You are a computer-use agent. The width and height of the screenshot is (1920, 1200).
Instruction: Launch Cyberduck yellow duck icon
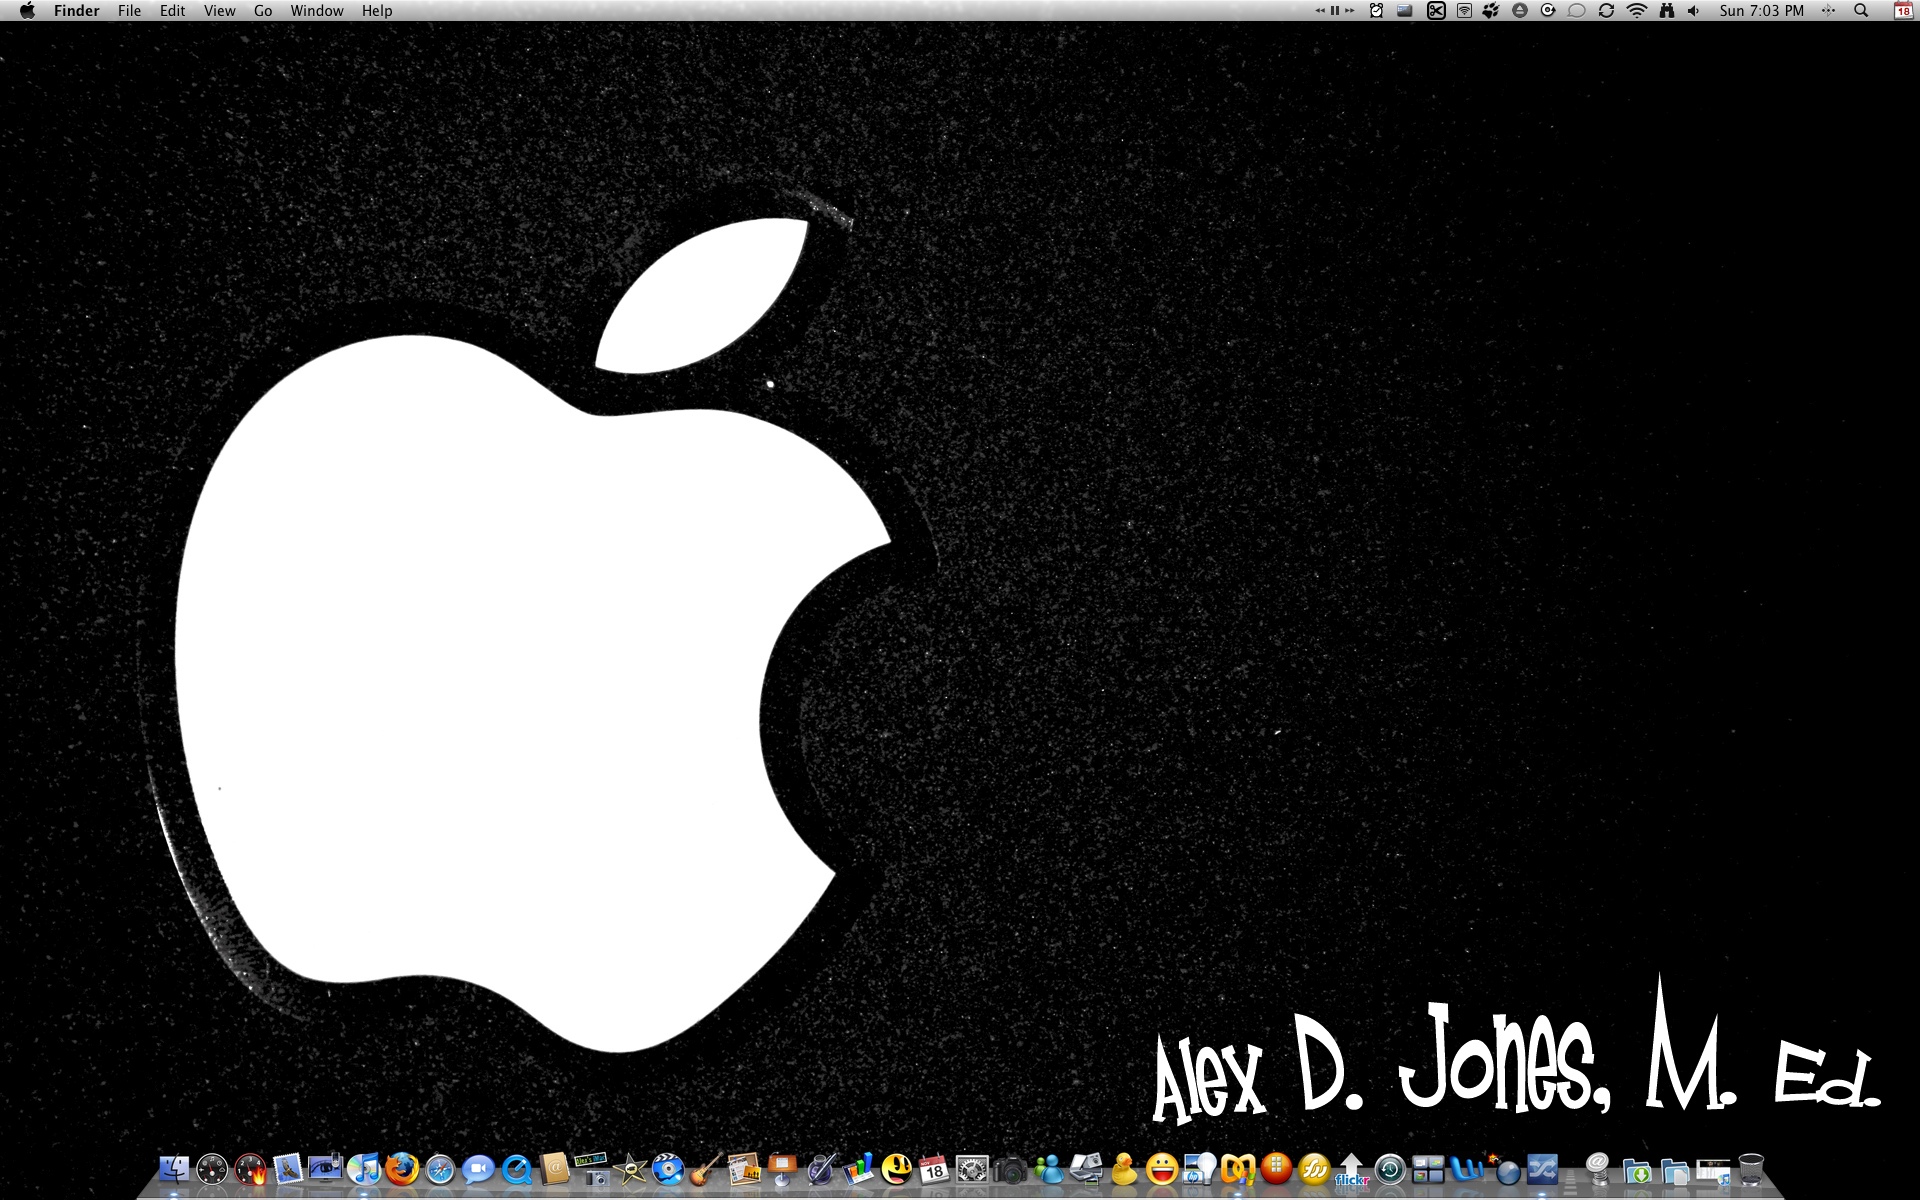1124,1169
